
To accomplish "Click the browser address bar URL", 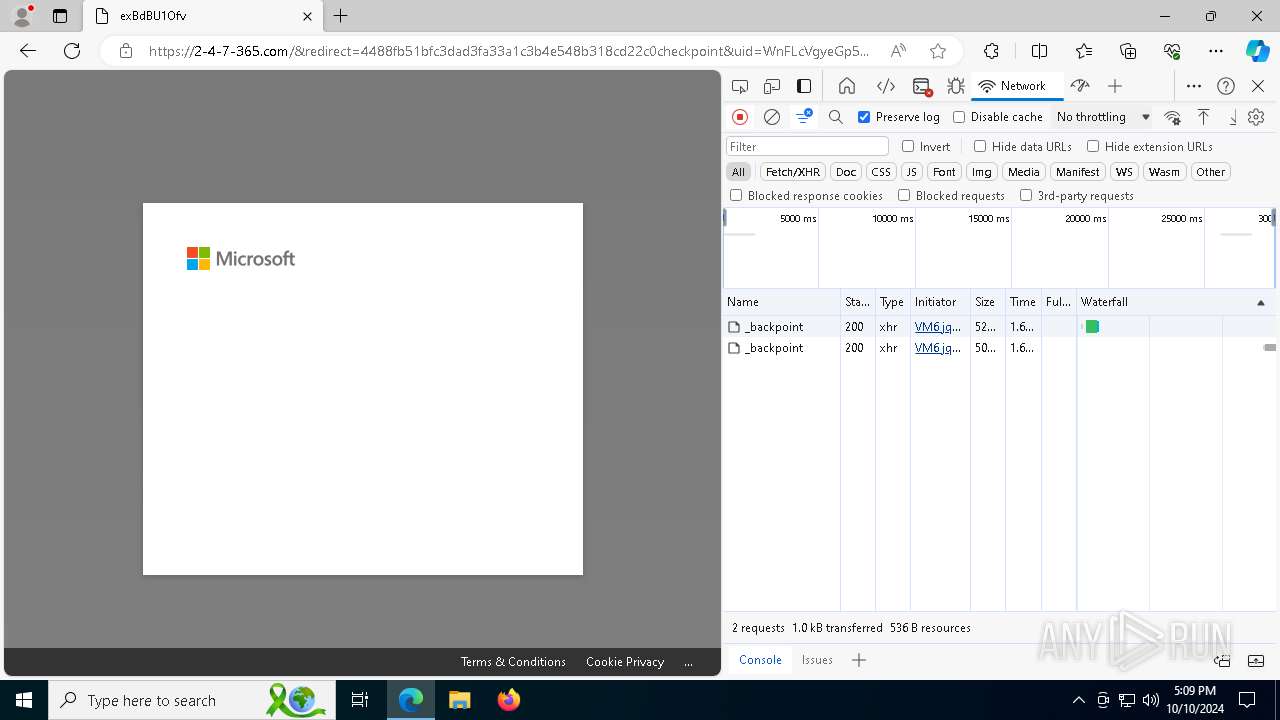I will click(508, 51).
